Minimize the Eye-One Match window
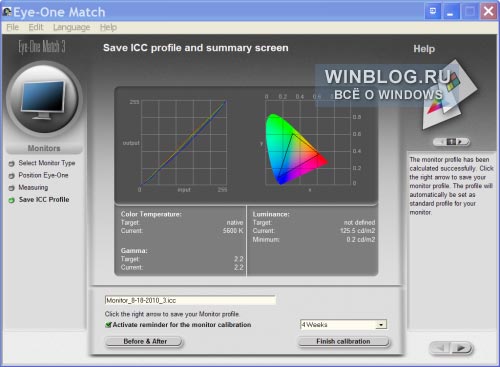Viewport: 500px width, 367px height. 450,12
